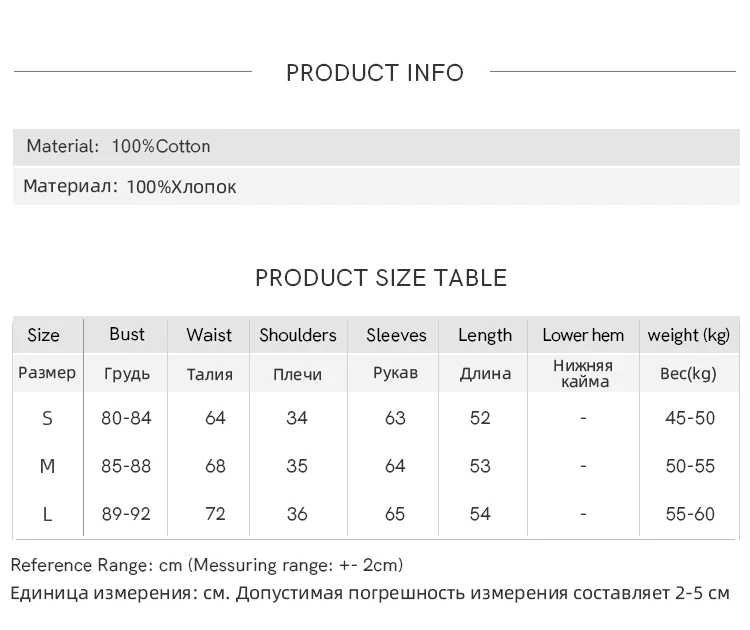Image resolution: width=750 pixels, height=630 pixels.
Task: Click the Нижняя кайма subheader cell
Action: tap(583, 373)
